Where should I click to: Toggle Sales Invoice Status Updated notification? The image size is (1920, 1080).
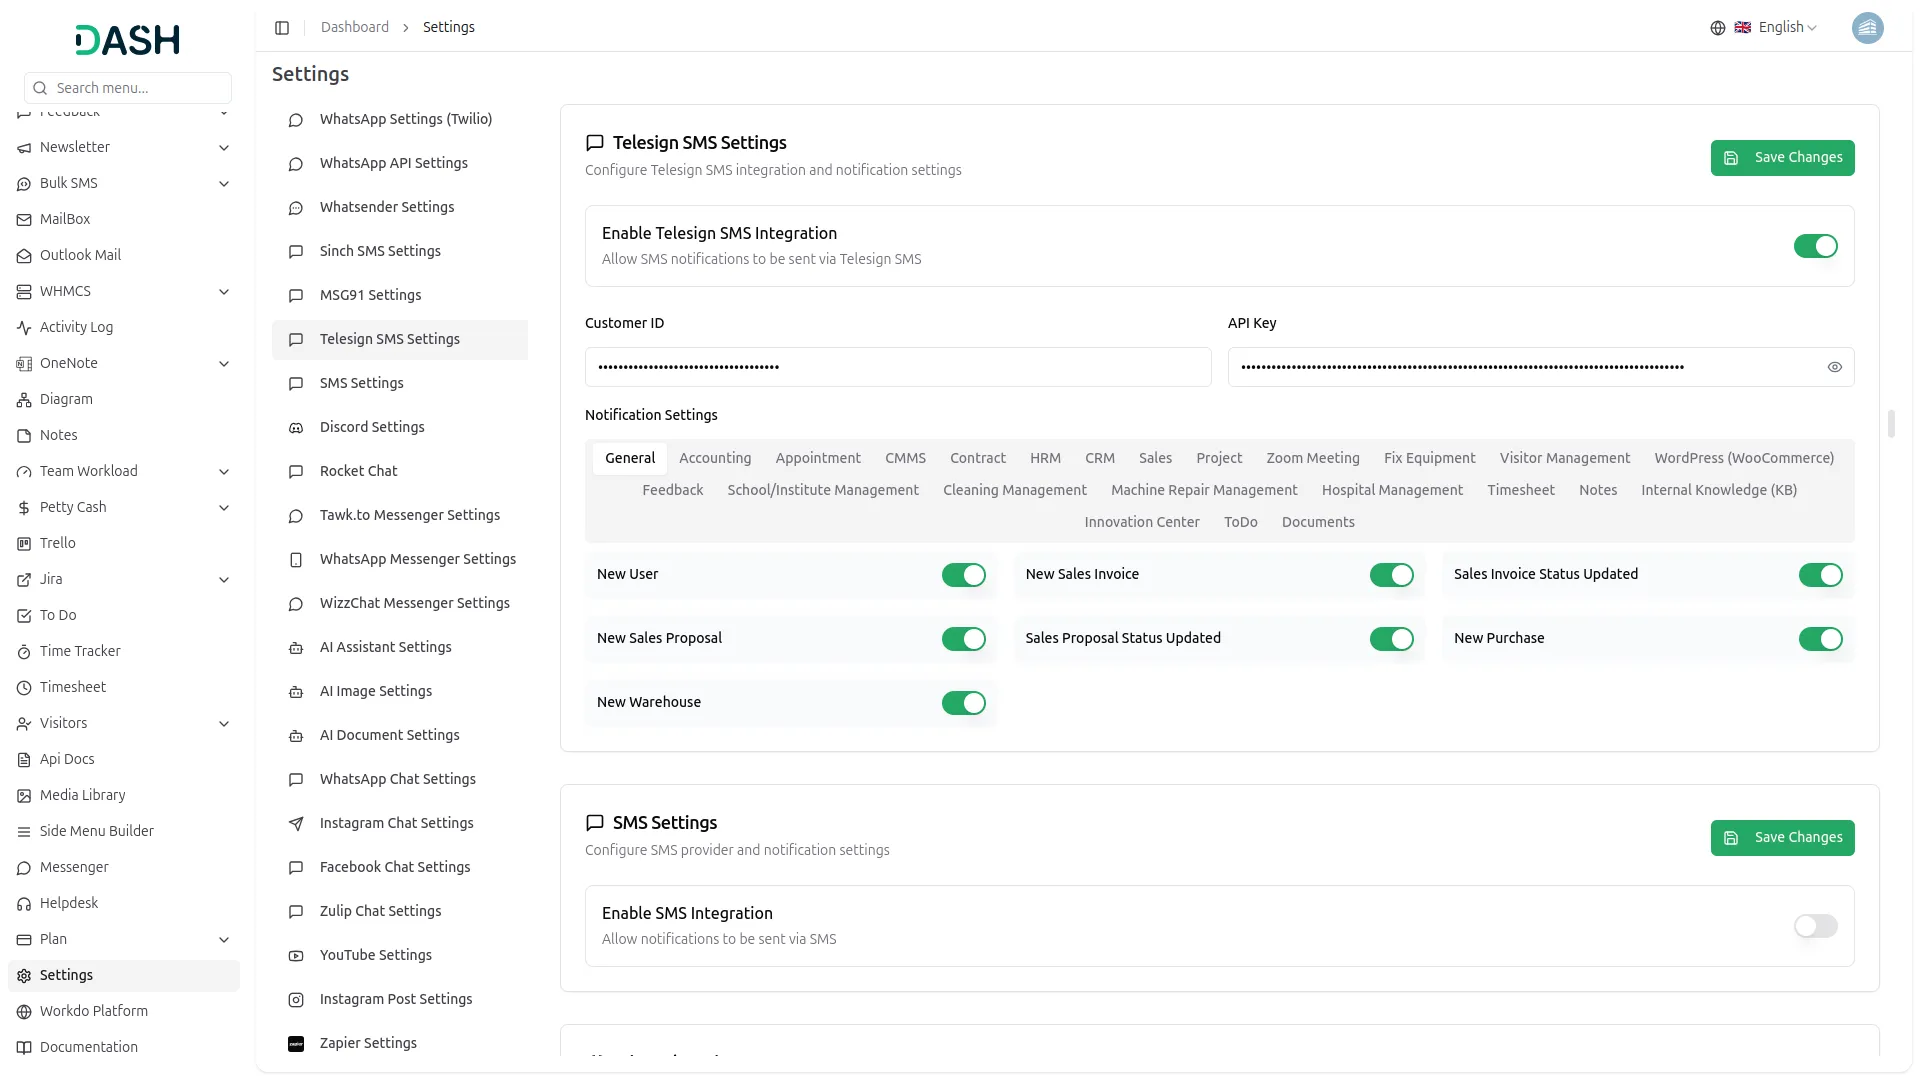click(1820, 575)
